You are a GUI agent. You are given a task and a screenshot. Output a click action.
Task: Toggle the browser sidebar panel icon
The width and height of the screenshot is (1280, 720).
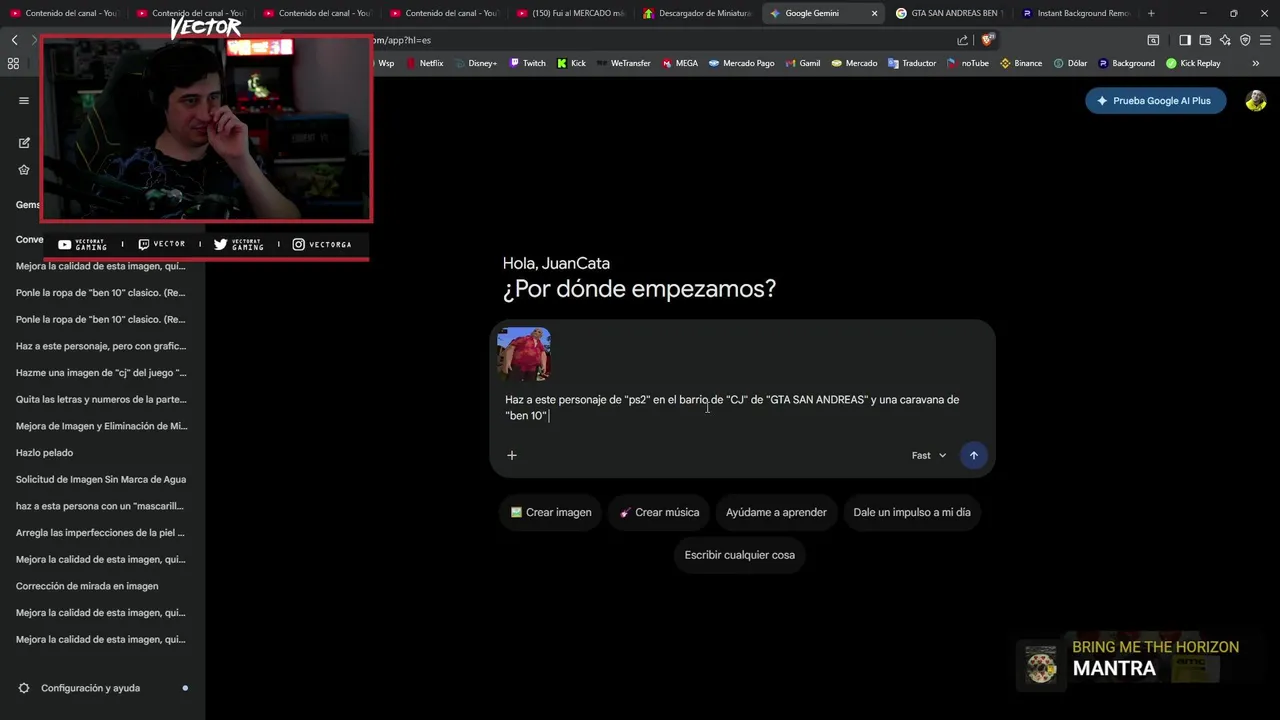click(1185, 40)
